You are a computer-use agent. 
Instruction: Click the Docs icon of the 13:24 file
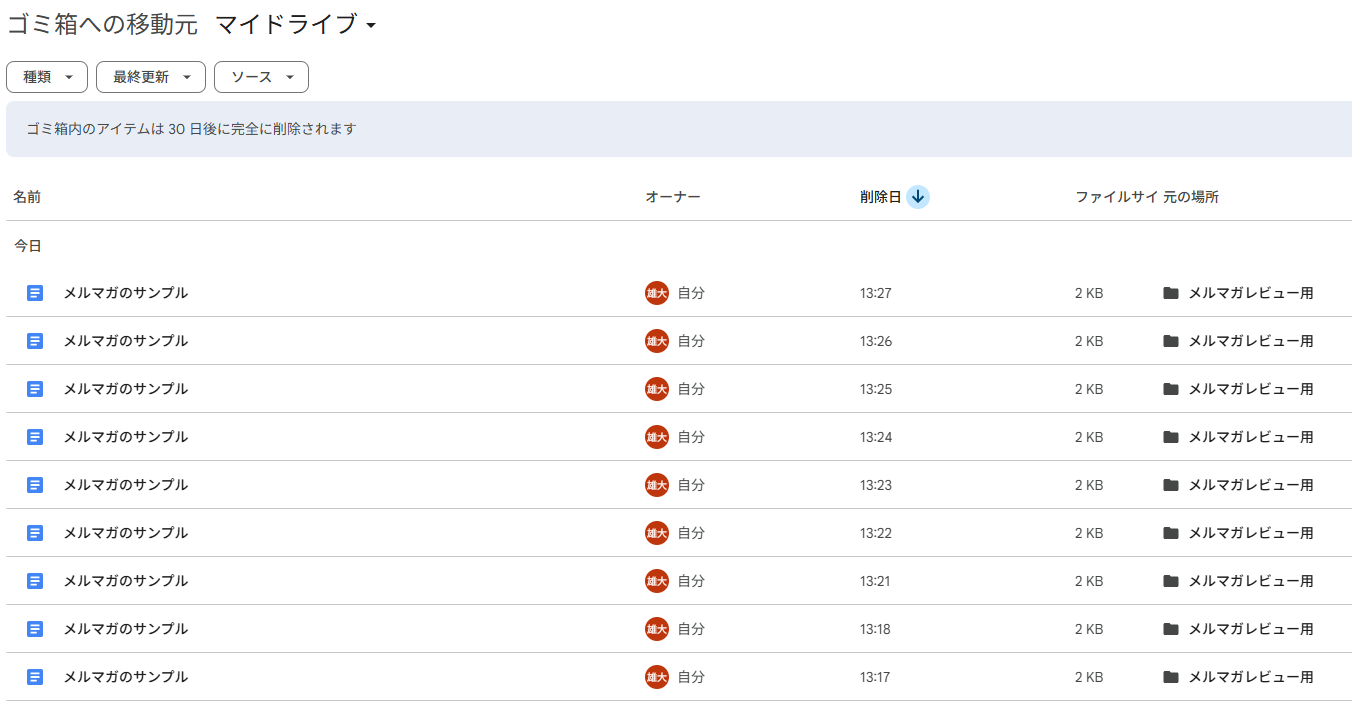[35, 437]
